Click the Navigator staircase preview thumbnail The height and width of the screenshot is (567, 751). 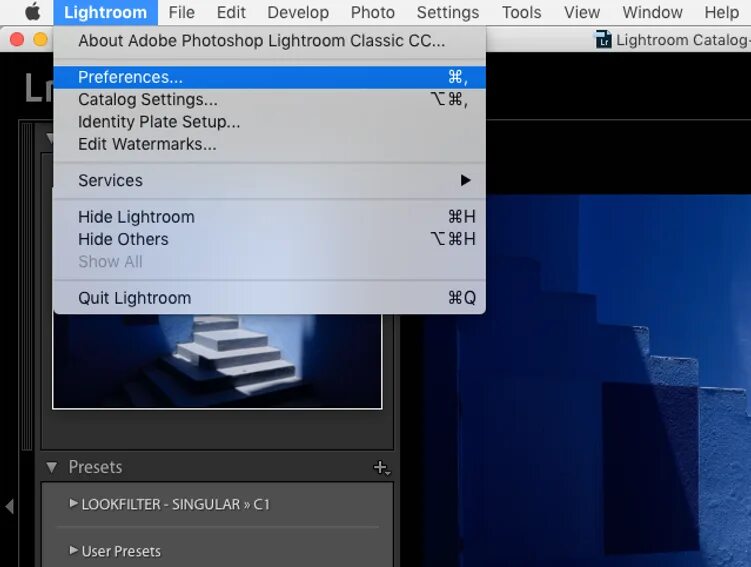(x=217, y=361)
